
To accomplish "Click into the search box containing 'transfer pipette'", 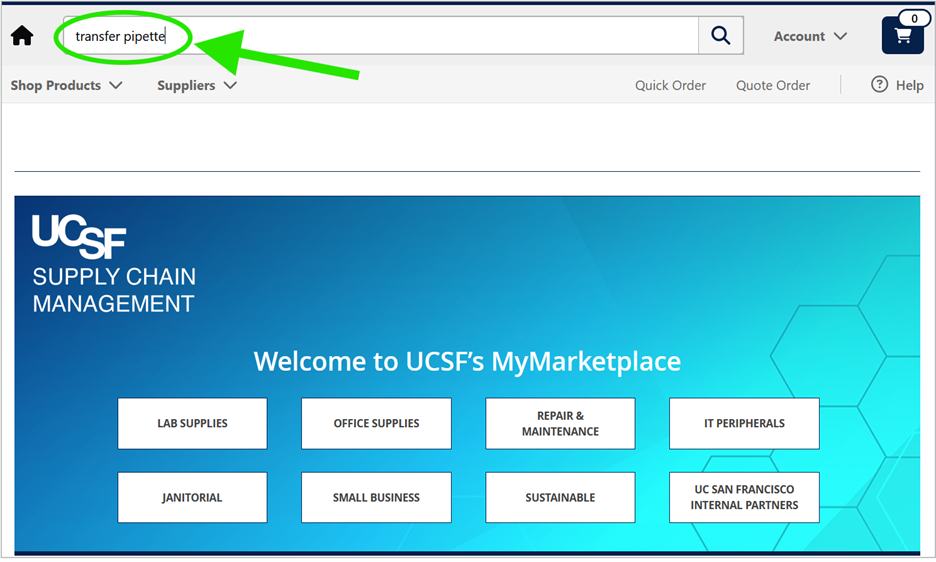I will pyautogui.click(x=381, y=36).
